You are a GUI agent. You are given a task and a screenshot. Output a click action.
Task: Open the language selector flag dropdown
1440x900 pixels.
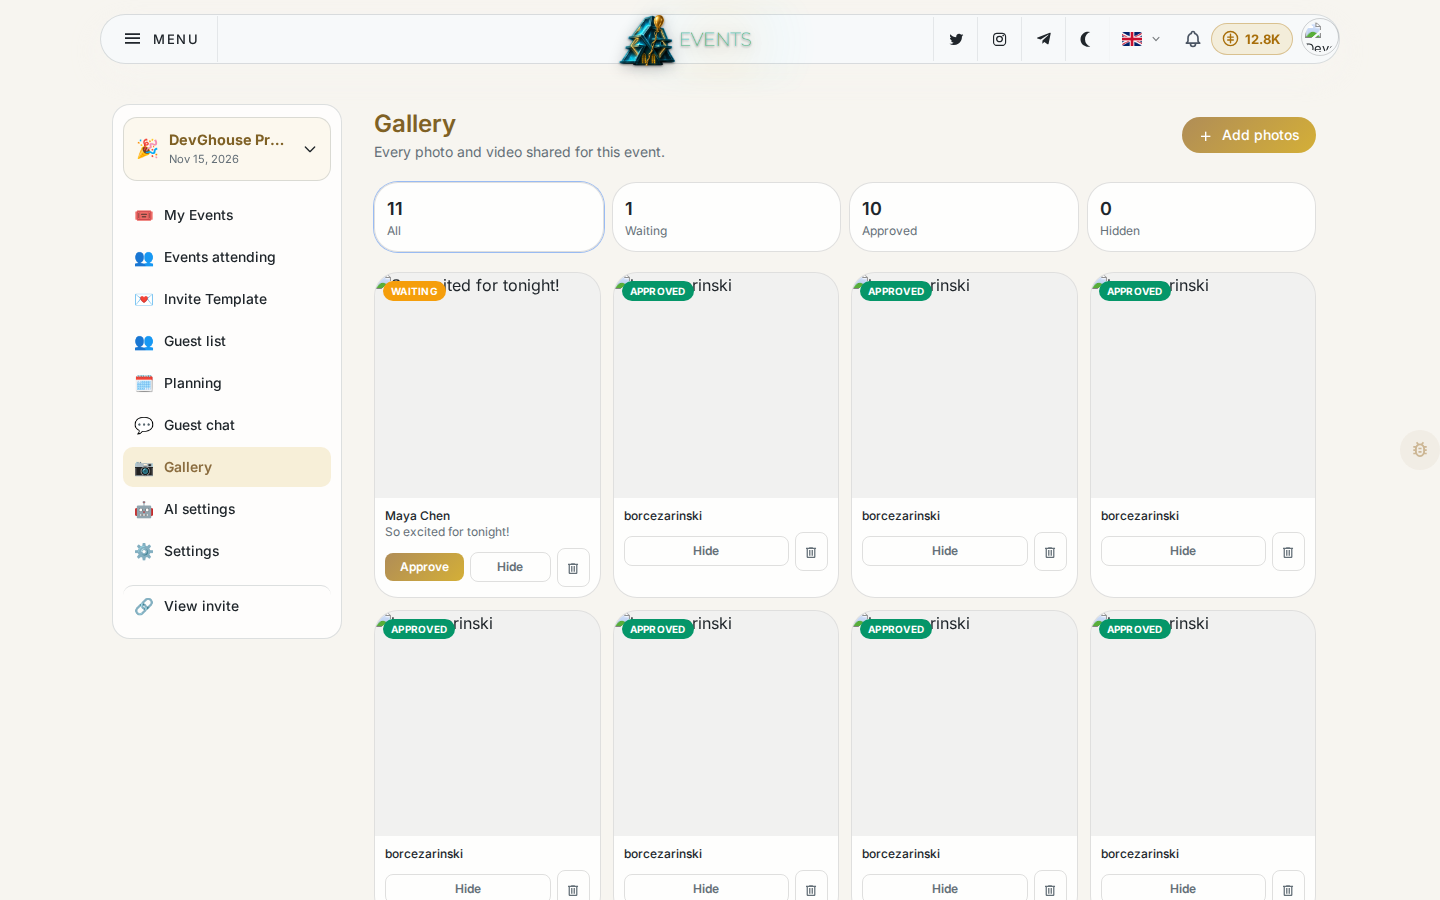click(x=1140, y=39)
